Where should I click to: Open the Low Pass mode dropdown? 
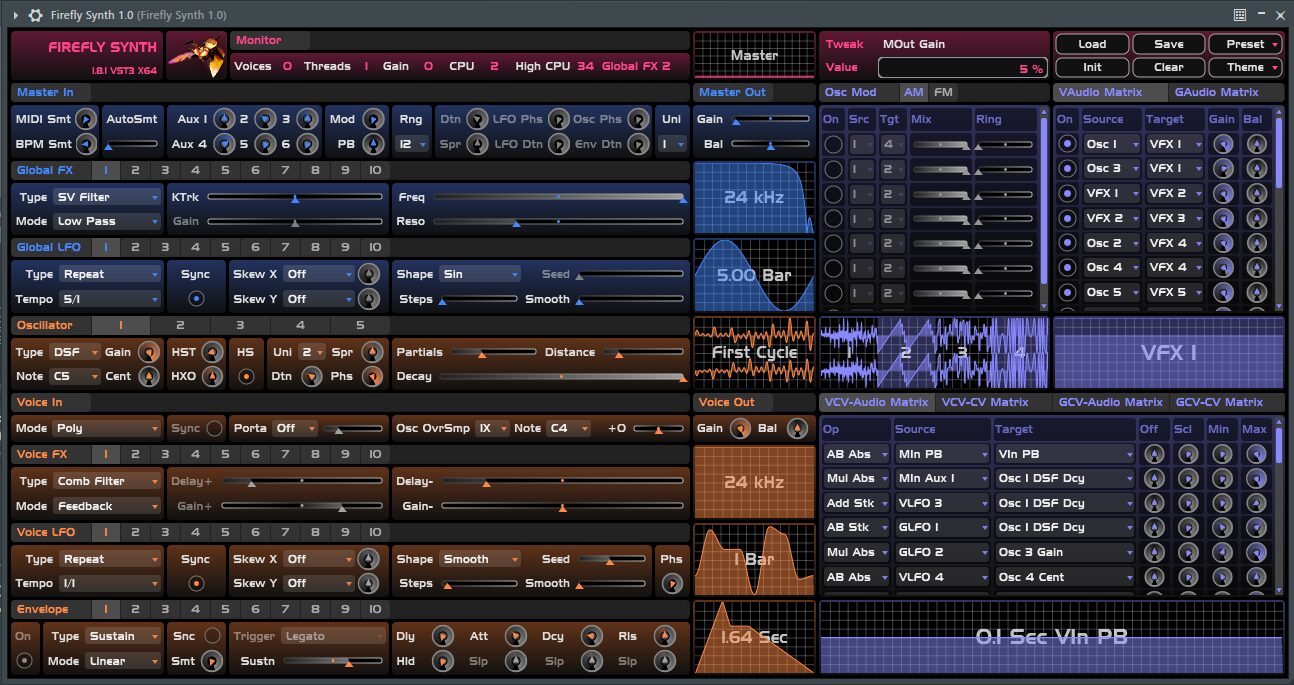(107, 221)
